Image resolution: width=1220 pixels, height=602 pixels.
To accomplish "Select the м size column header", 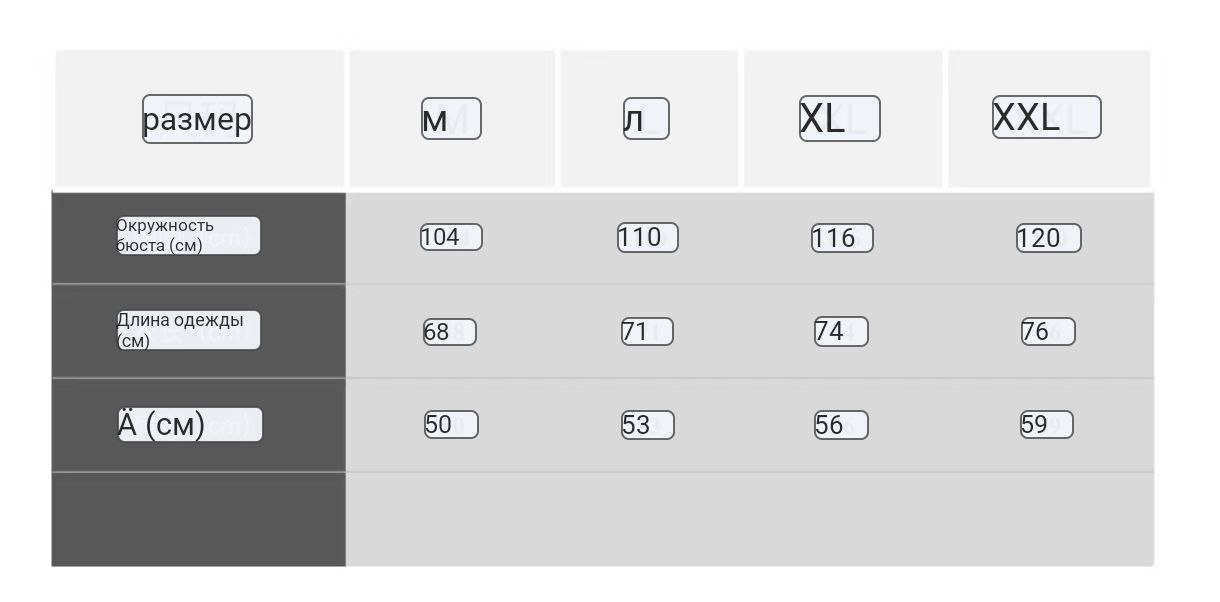I will tap(451, 118).
